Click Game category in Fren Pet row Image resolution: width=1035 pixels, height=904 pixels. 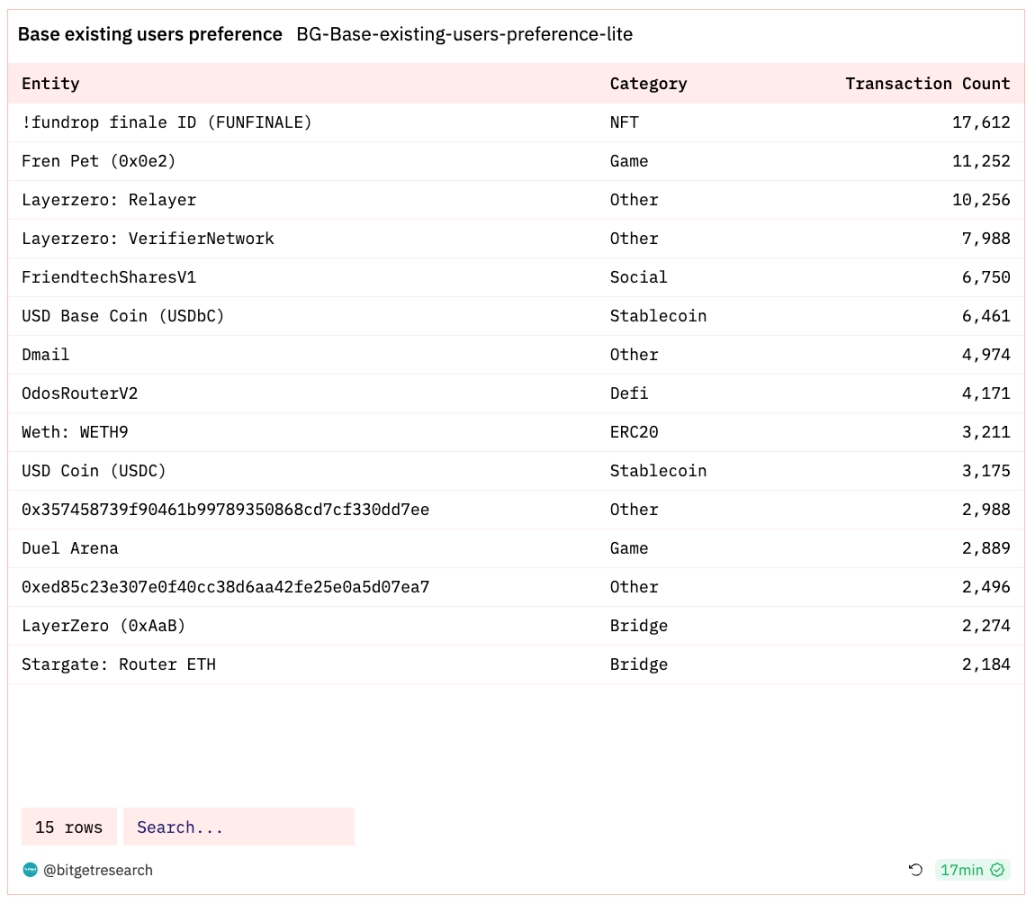(629, 161)
